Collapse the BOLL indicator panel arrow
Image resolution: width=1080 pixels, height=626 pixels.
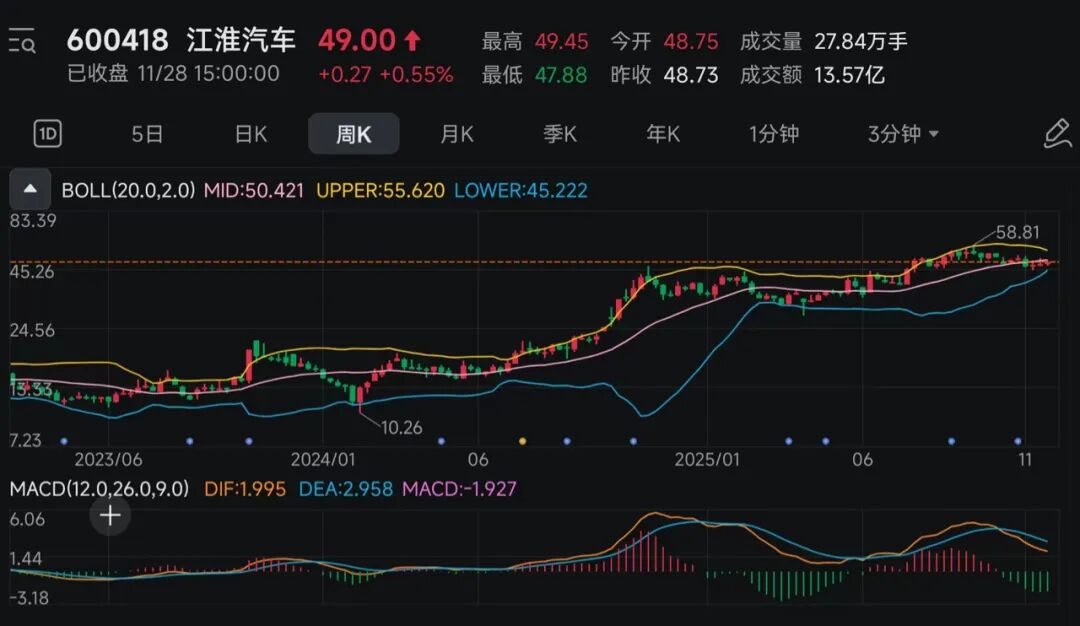click(30, 189)
